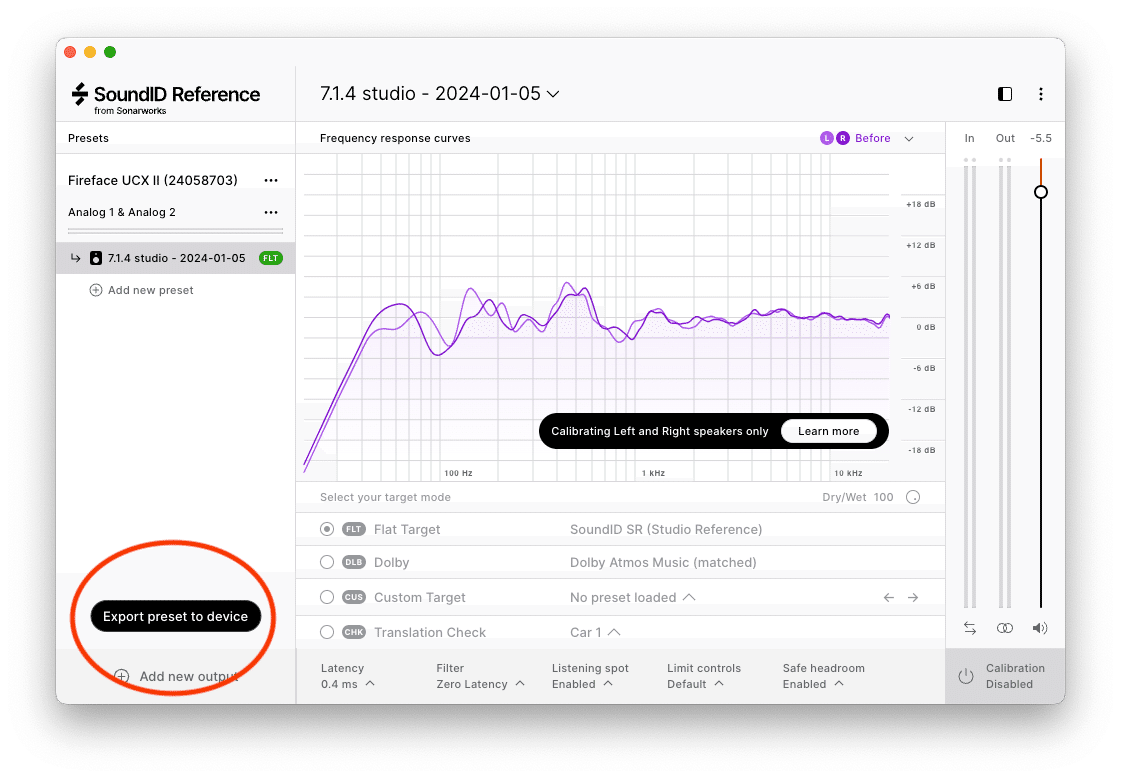Click the Calibration power icon
The image size is (1121, 778).
[x=966, y=676]
